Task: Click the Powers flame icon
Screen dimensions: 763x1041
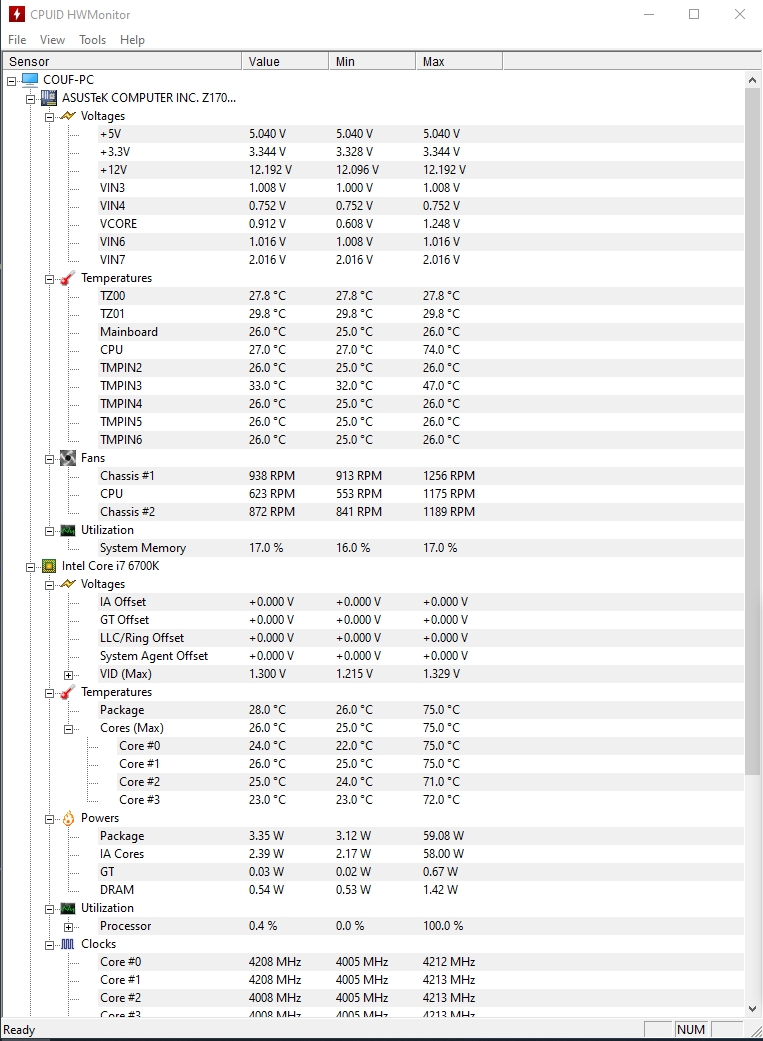Action: [x=67, y=818]
